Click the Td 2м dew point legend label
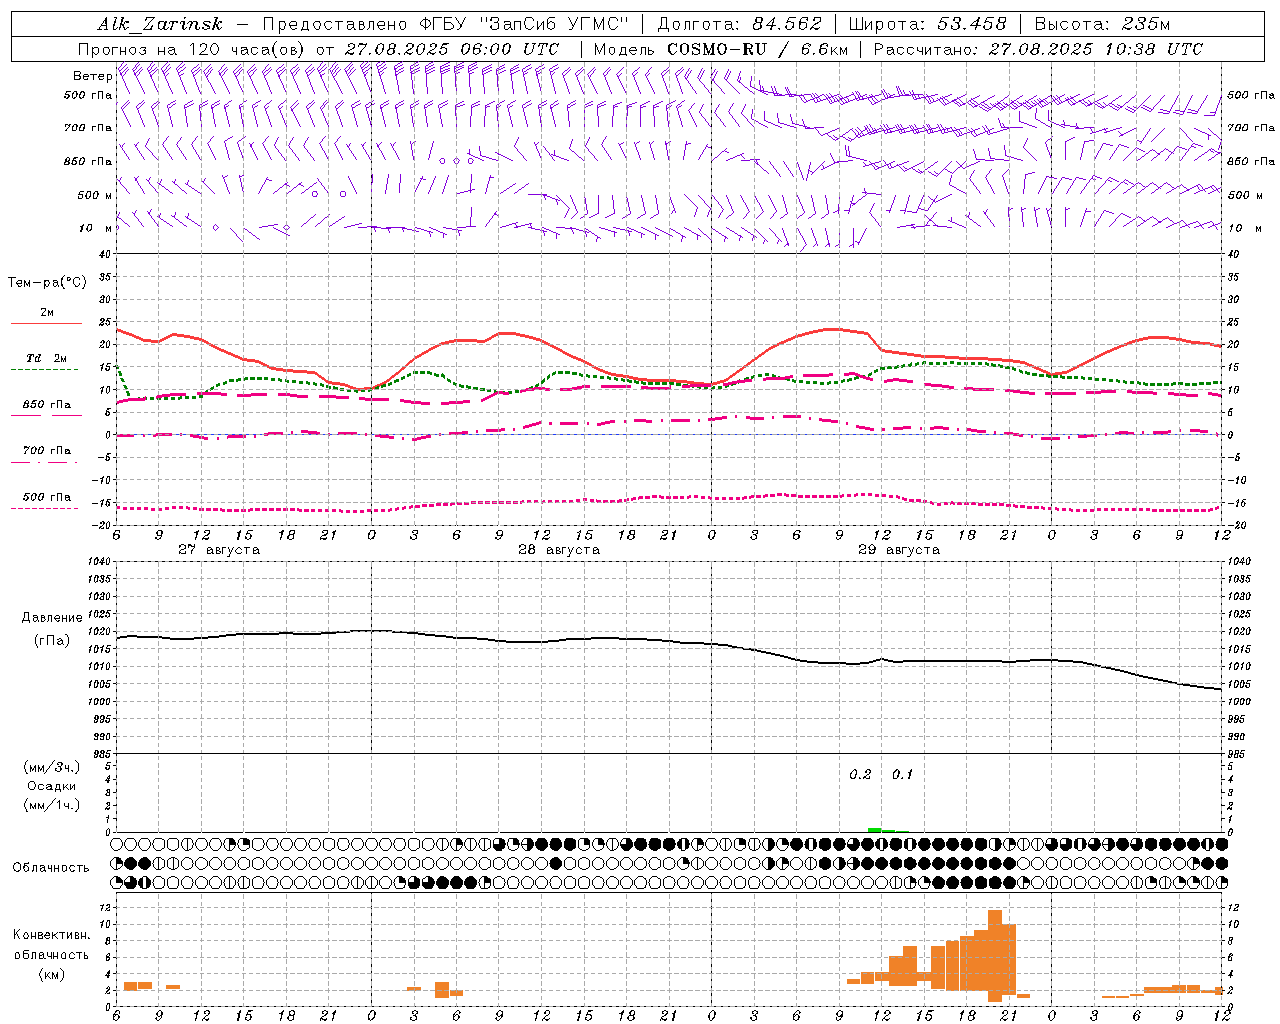The height and width of the screenshot is (1024, 1280). pyautogui.click(x=47, y=358)
